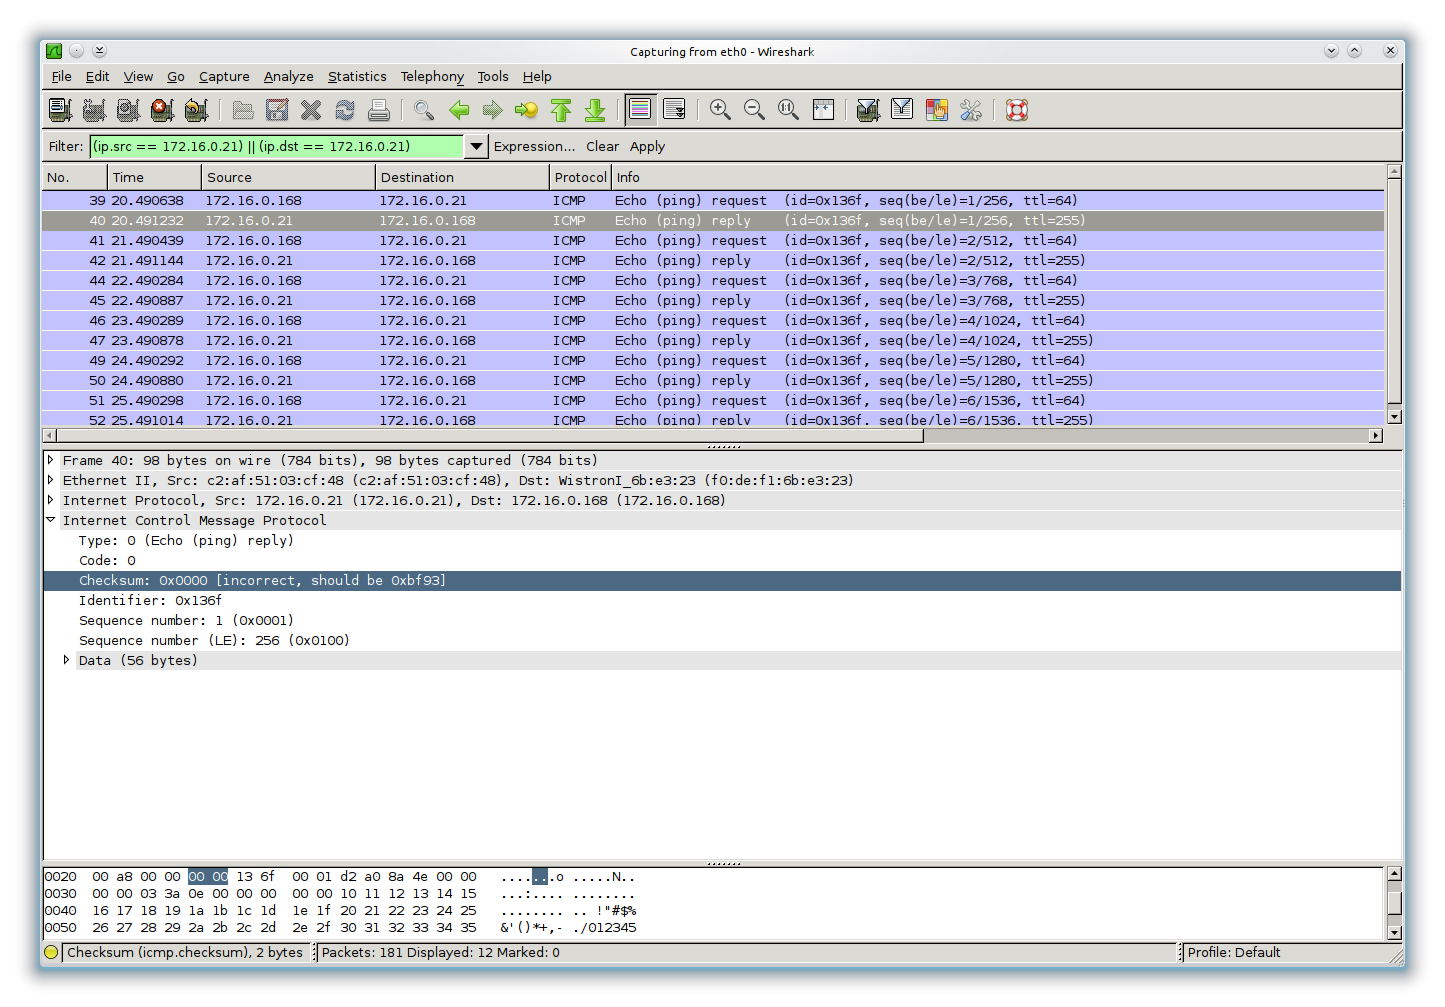Toggle colorize packet list

coord(640,110)
